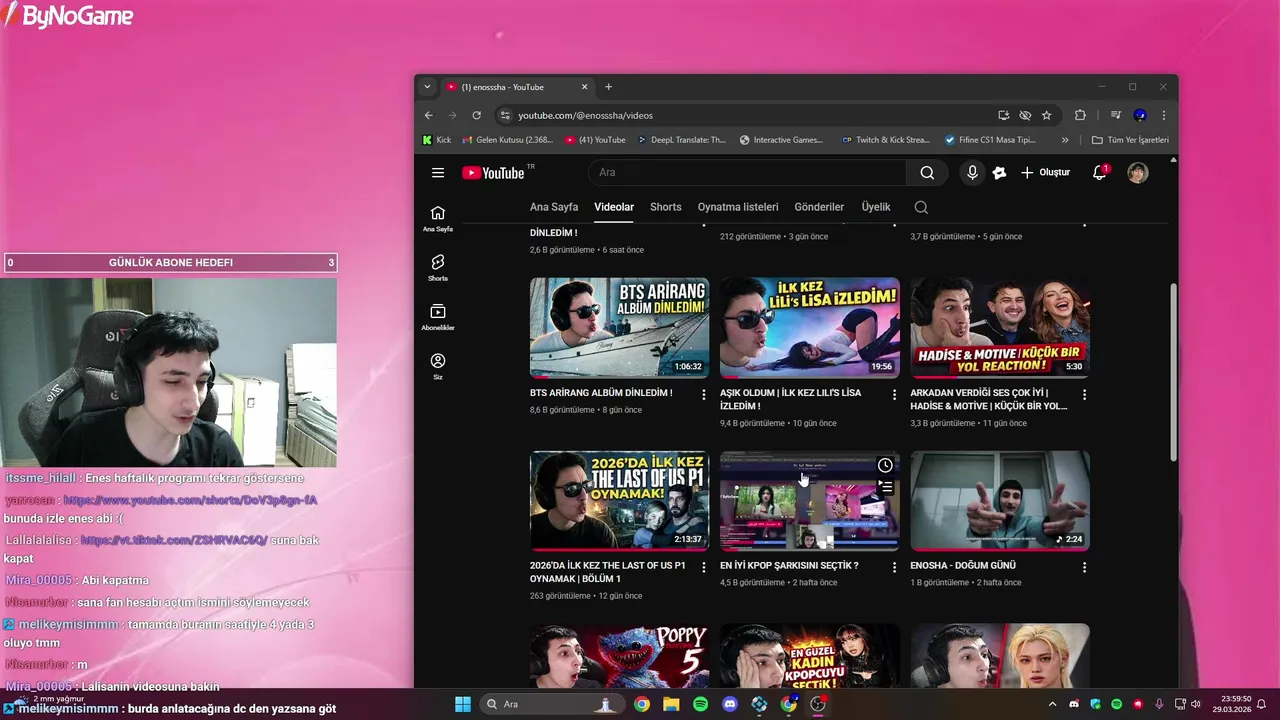The width and height of the screenshot is (1280, 720).
Task: Open the Twitch & Kick Stream bookmark
Action: 886,140
